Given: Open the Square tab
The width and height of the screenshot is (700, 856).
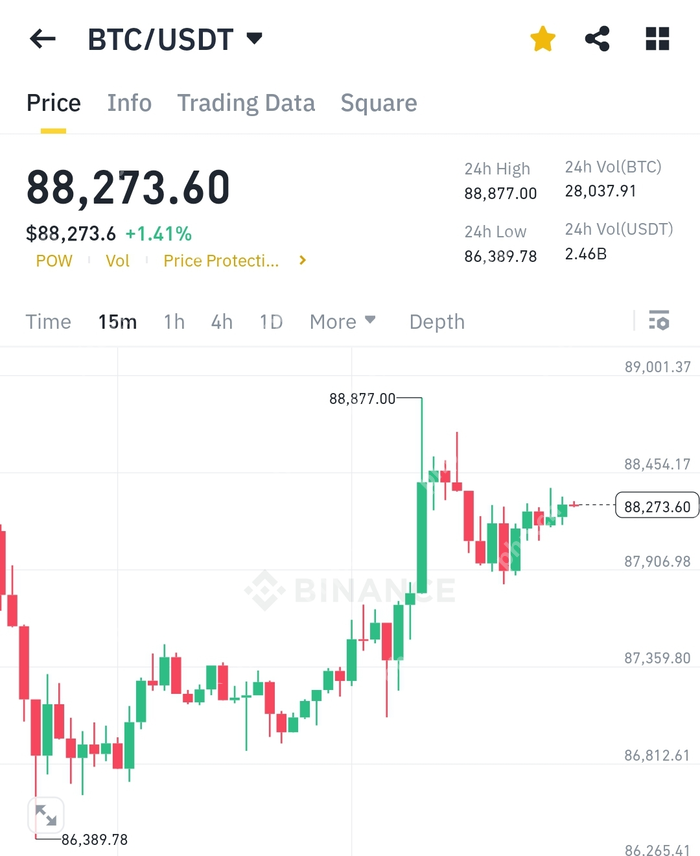Looking at the screenshot, I should coord(378,102).
